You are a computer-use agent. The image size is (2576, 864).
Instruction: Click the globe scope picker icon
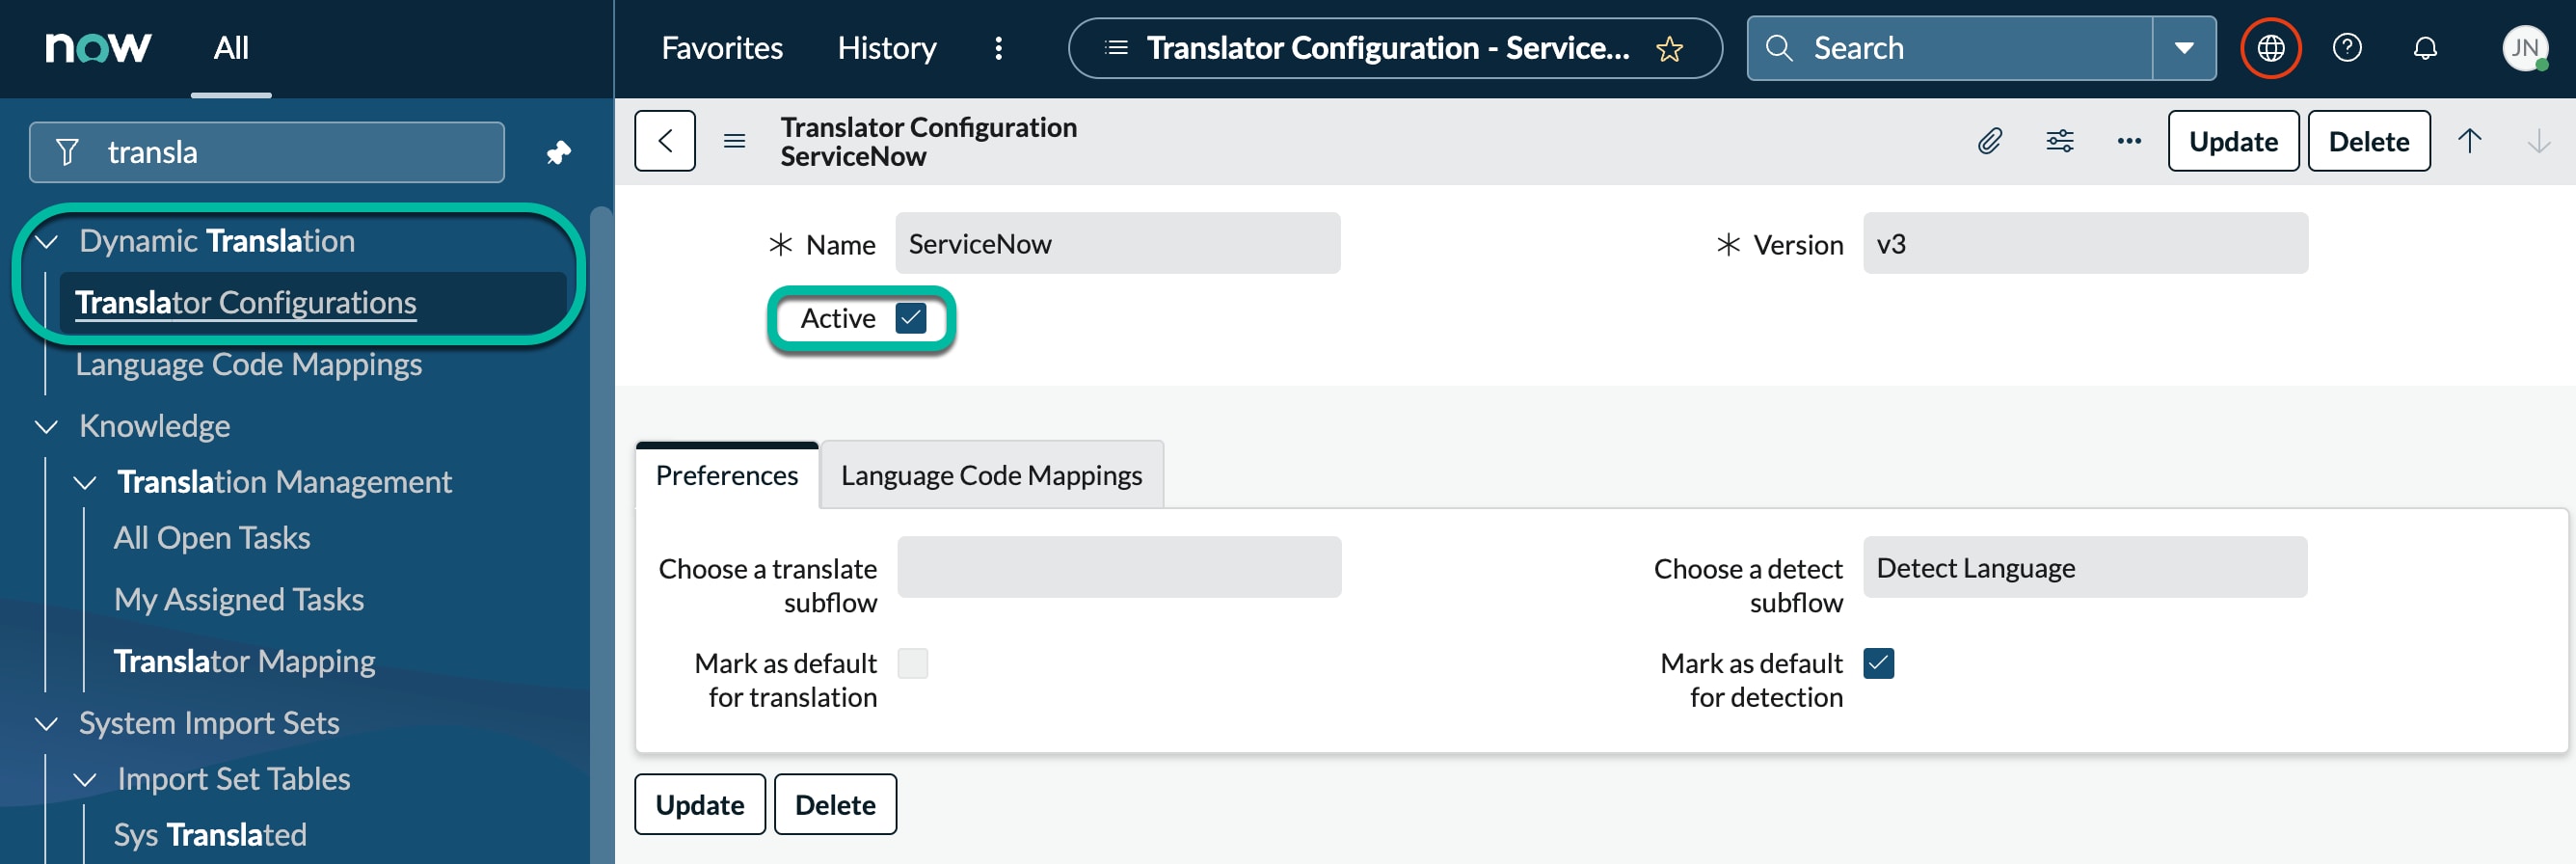tap(2270, 48)
